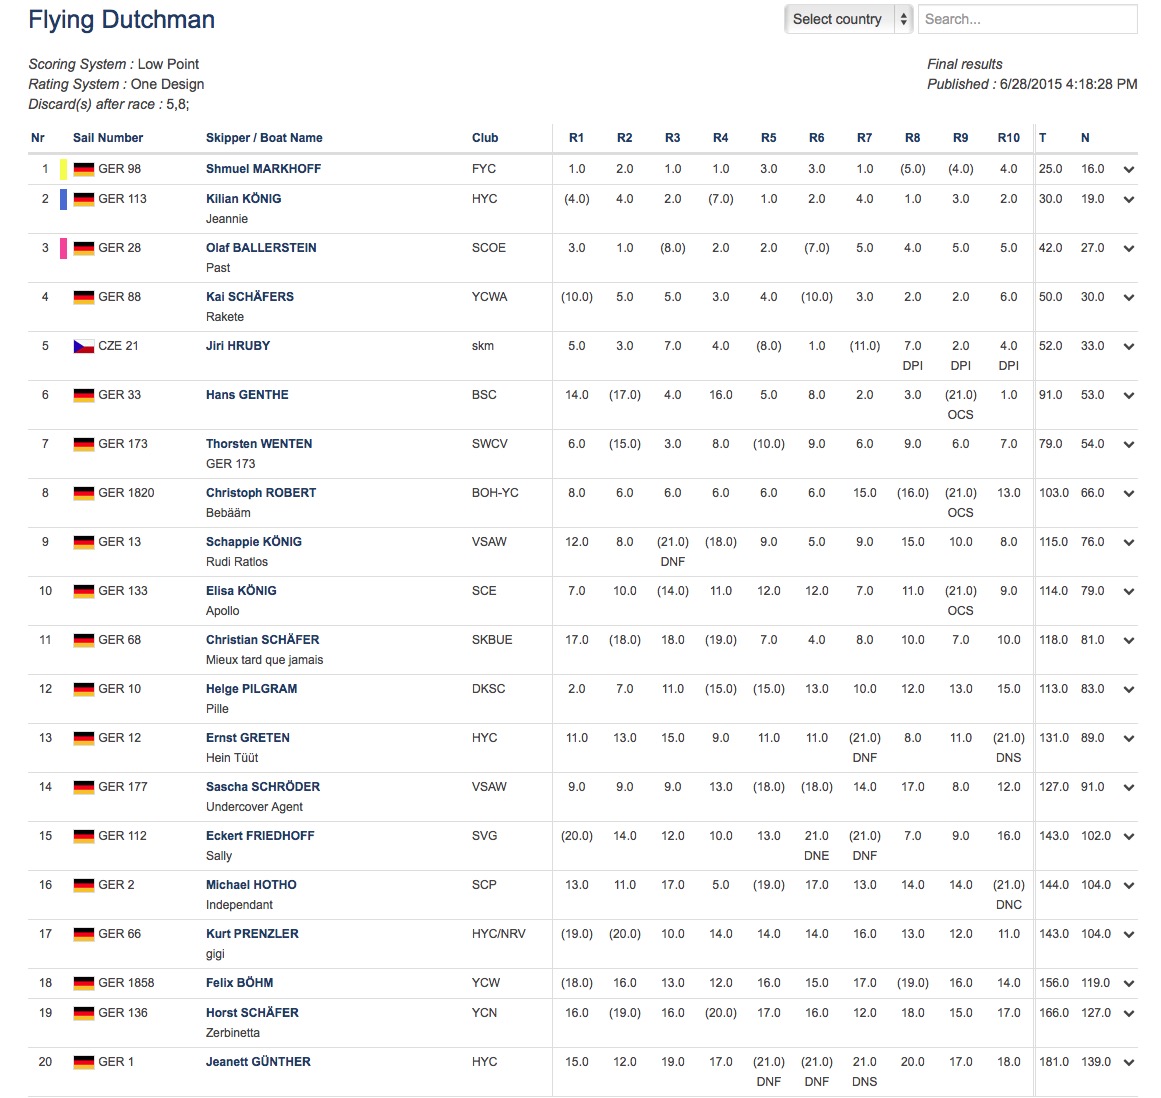The width and height of the screenshot is (1161, 1098).
Task: Click the Sail Number column header
Action: [108, 138]
